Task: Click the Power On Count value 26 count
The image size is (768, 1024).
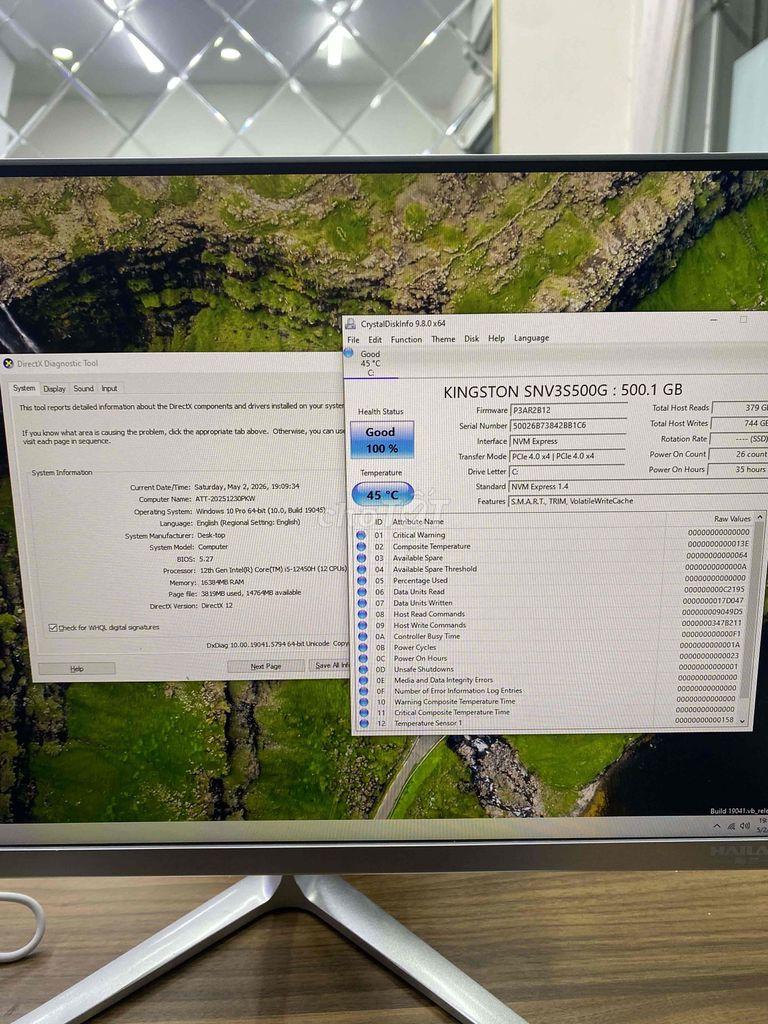Action: tap(739, 454)
